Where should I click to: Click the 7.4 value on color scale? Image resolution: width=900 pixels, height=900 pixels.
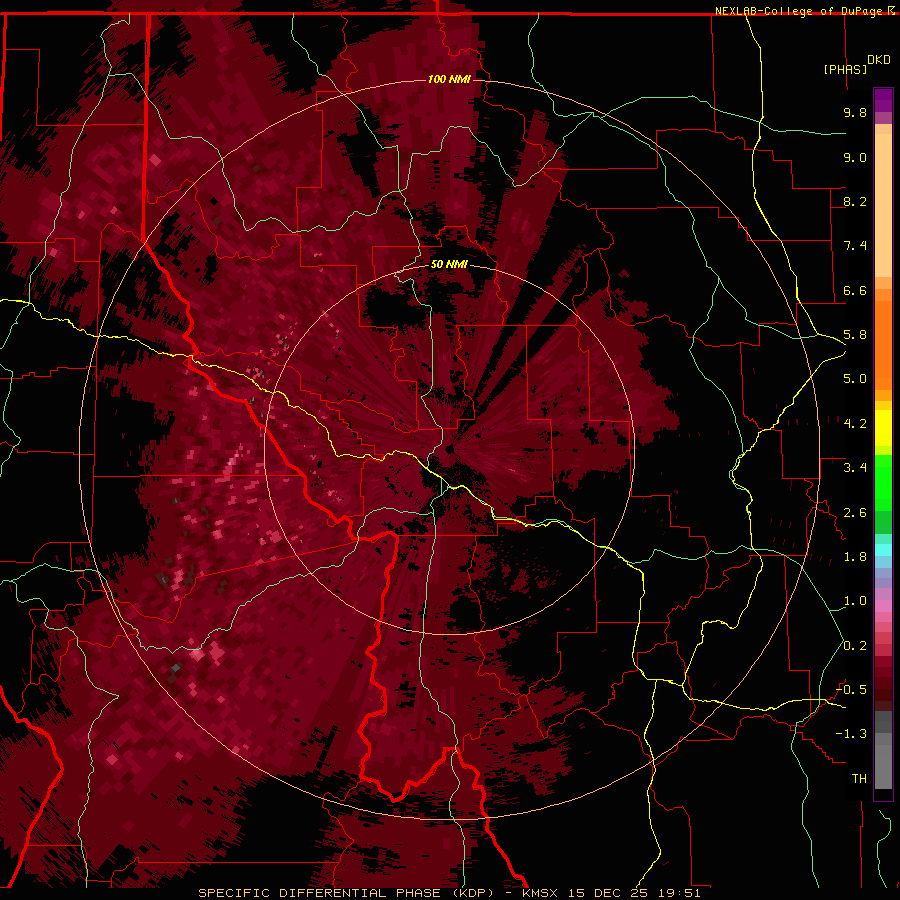(x=855, y=246)
